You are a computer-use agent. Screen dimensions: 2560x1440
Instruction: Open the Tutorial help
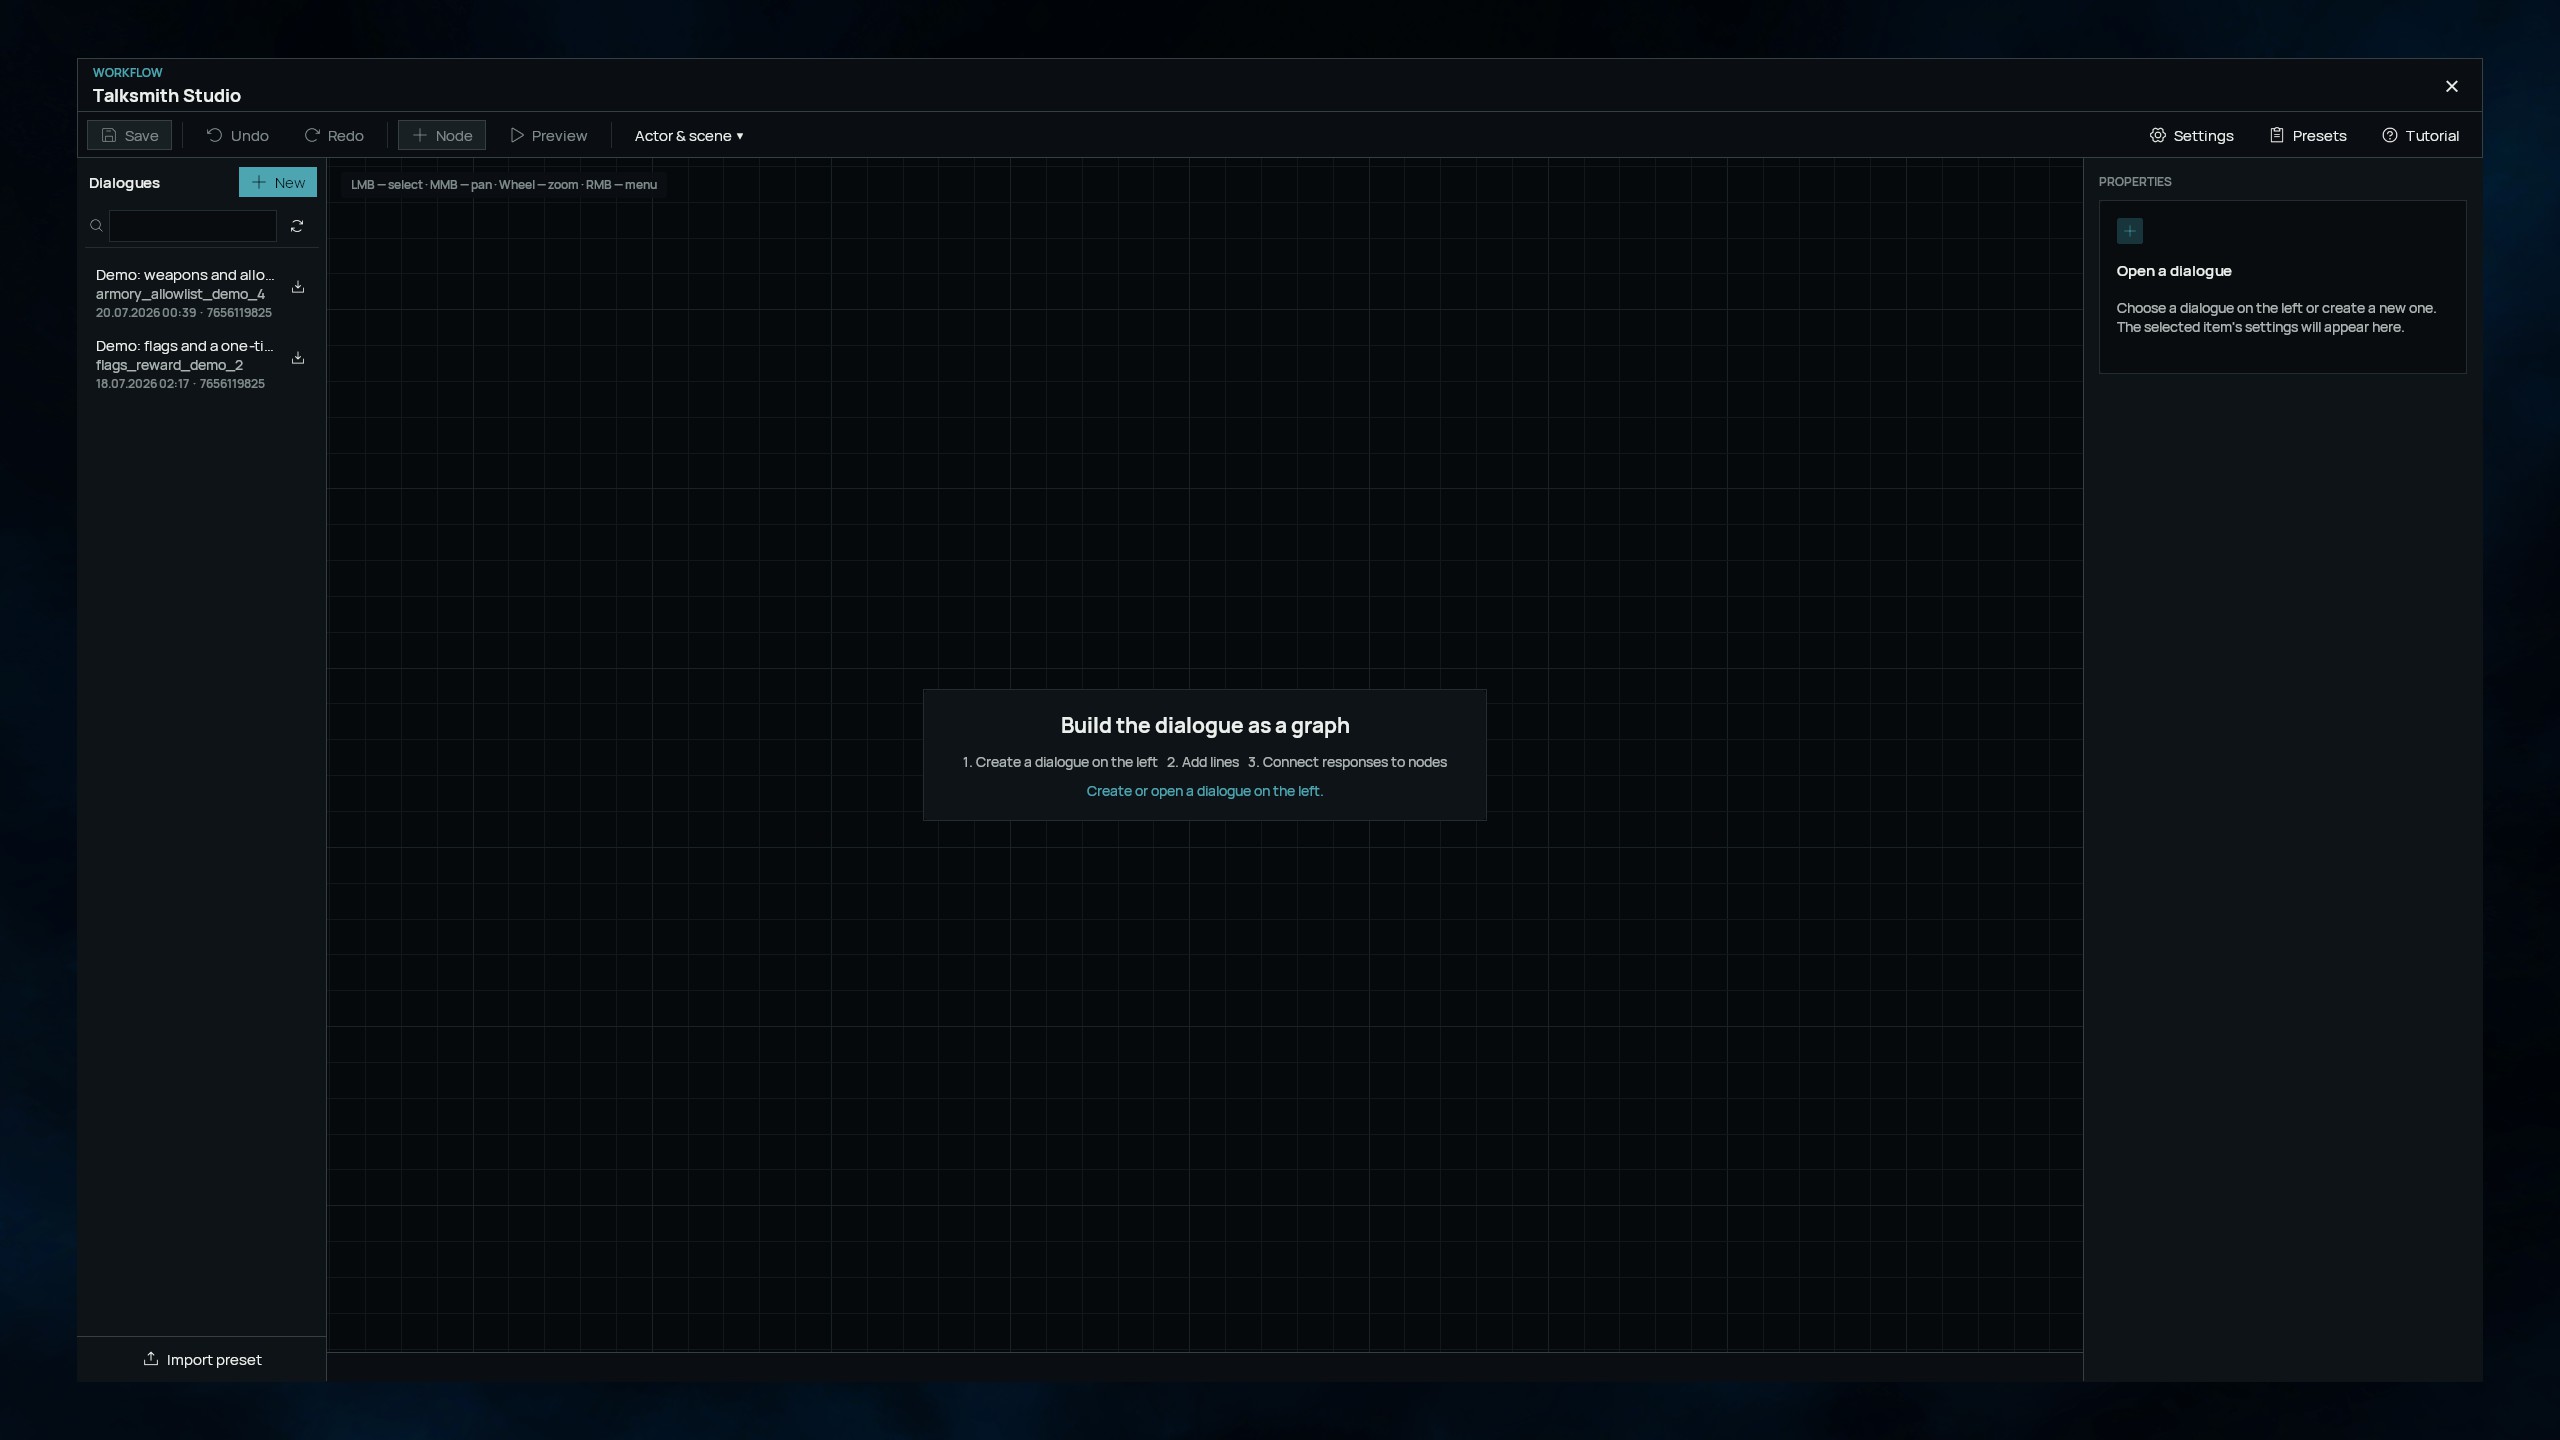coord(2420,135)
